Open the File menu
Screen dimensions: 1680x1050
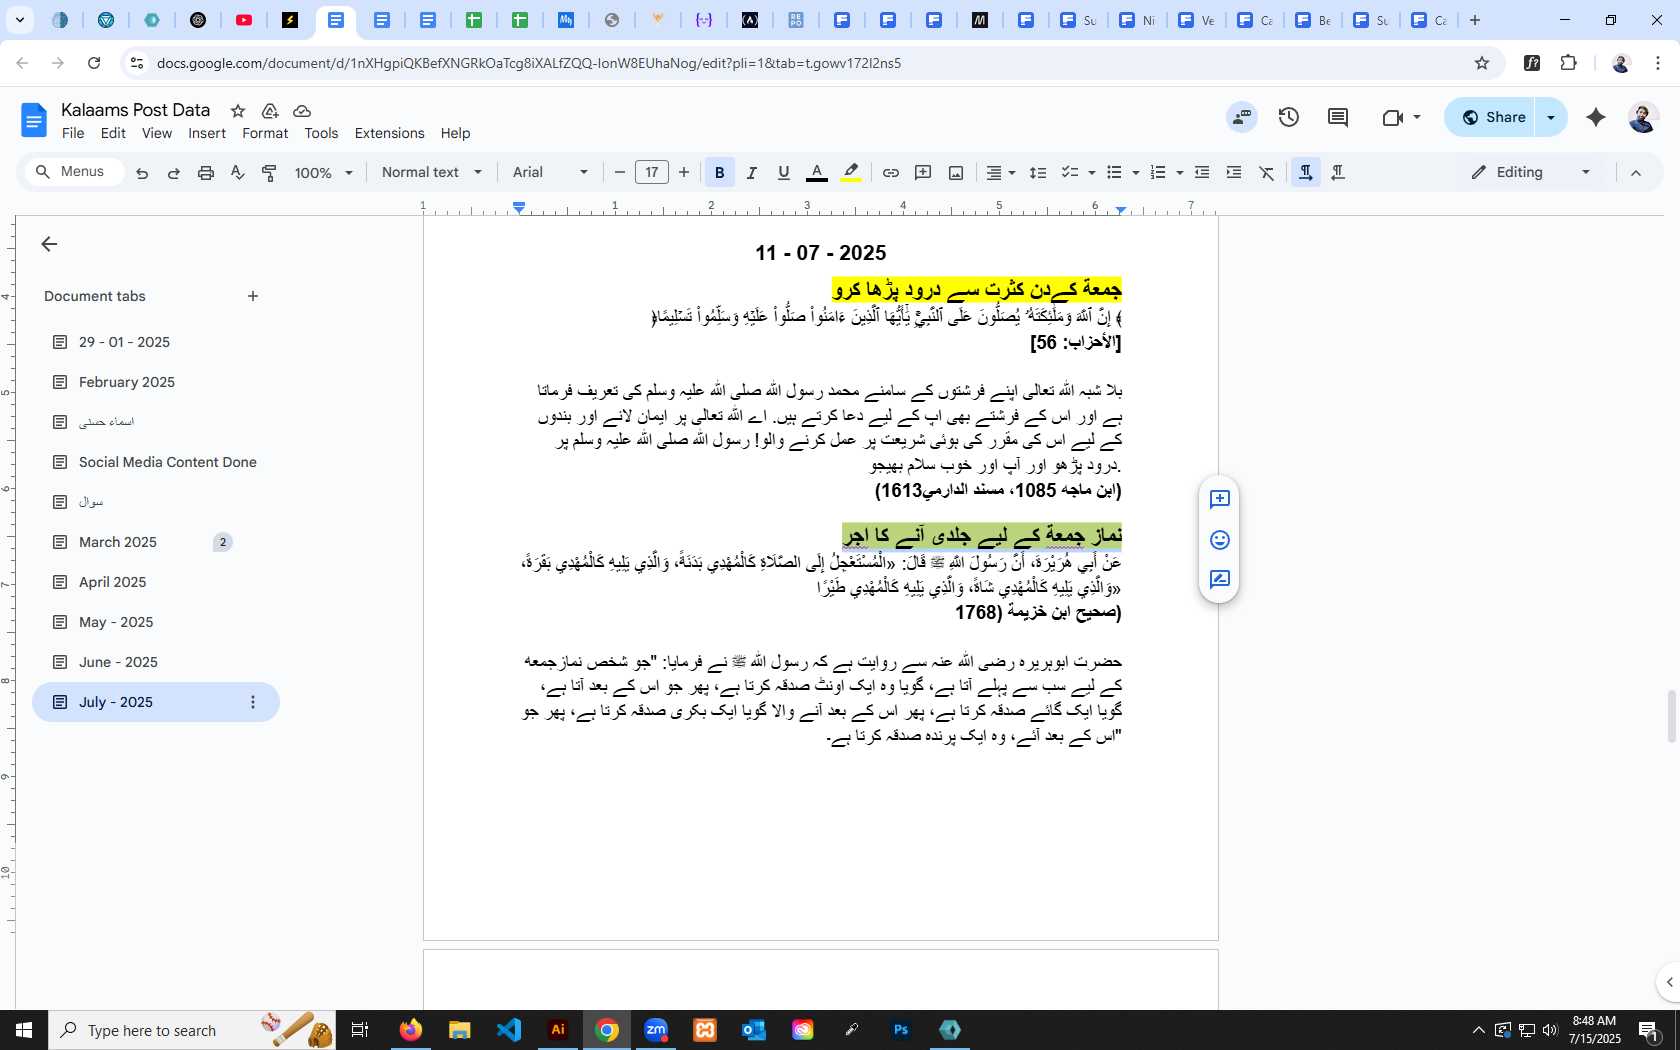click(x=73, y=133)
